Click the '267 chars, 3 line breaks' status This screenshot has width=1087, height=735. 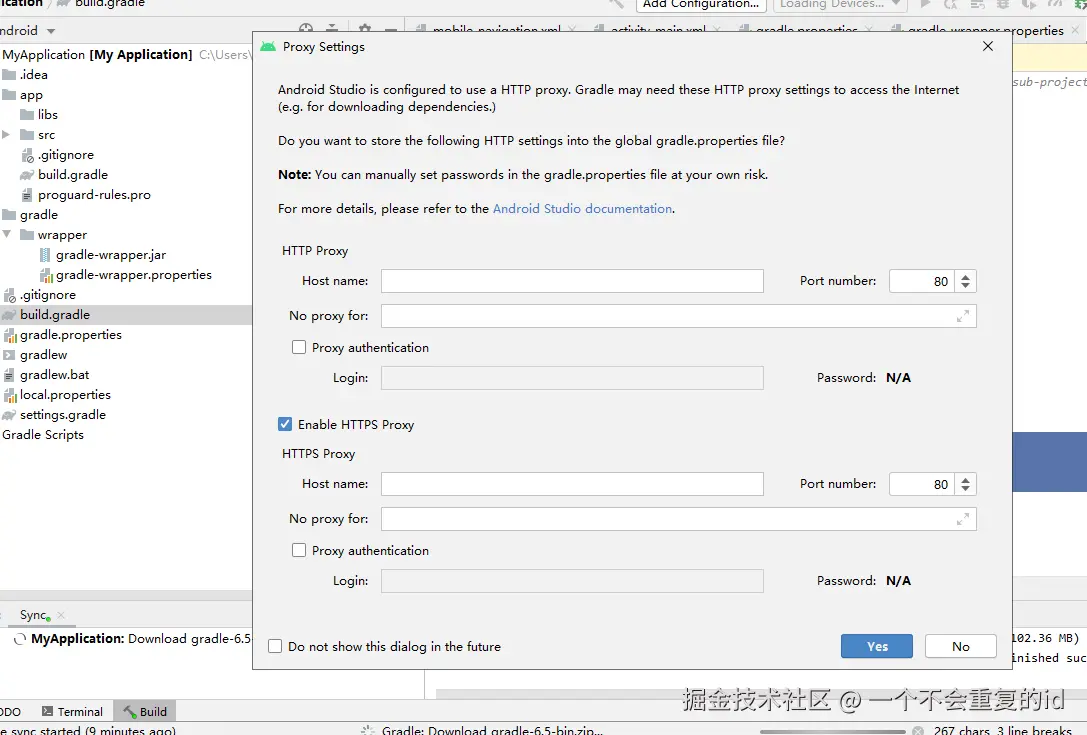1002,730
